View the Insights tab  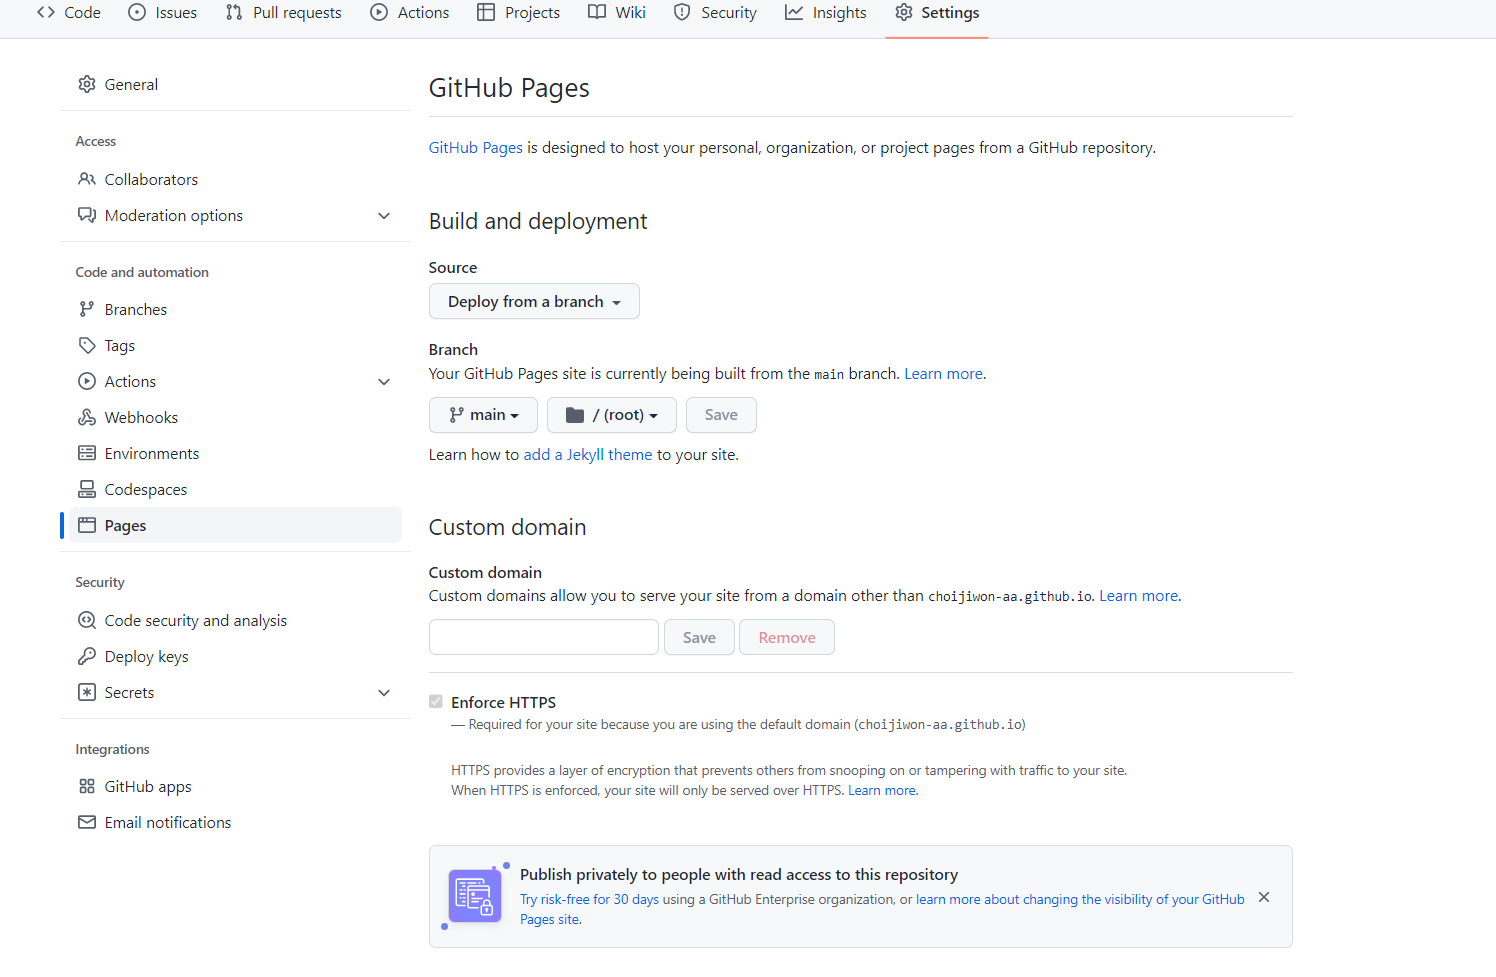[x=826, y=13]
